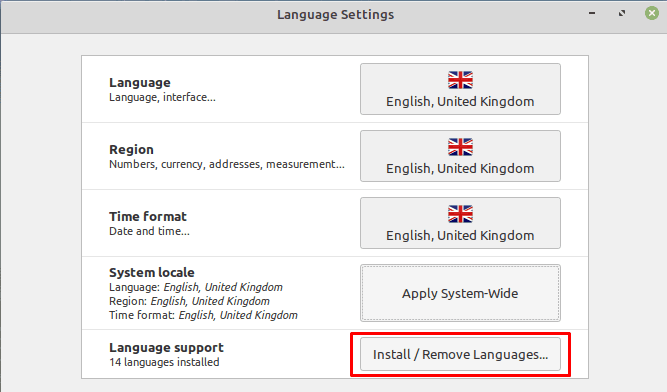Open Install / Remove Languages dialog
Screen dimensions: 667x392
point(460,354)
